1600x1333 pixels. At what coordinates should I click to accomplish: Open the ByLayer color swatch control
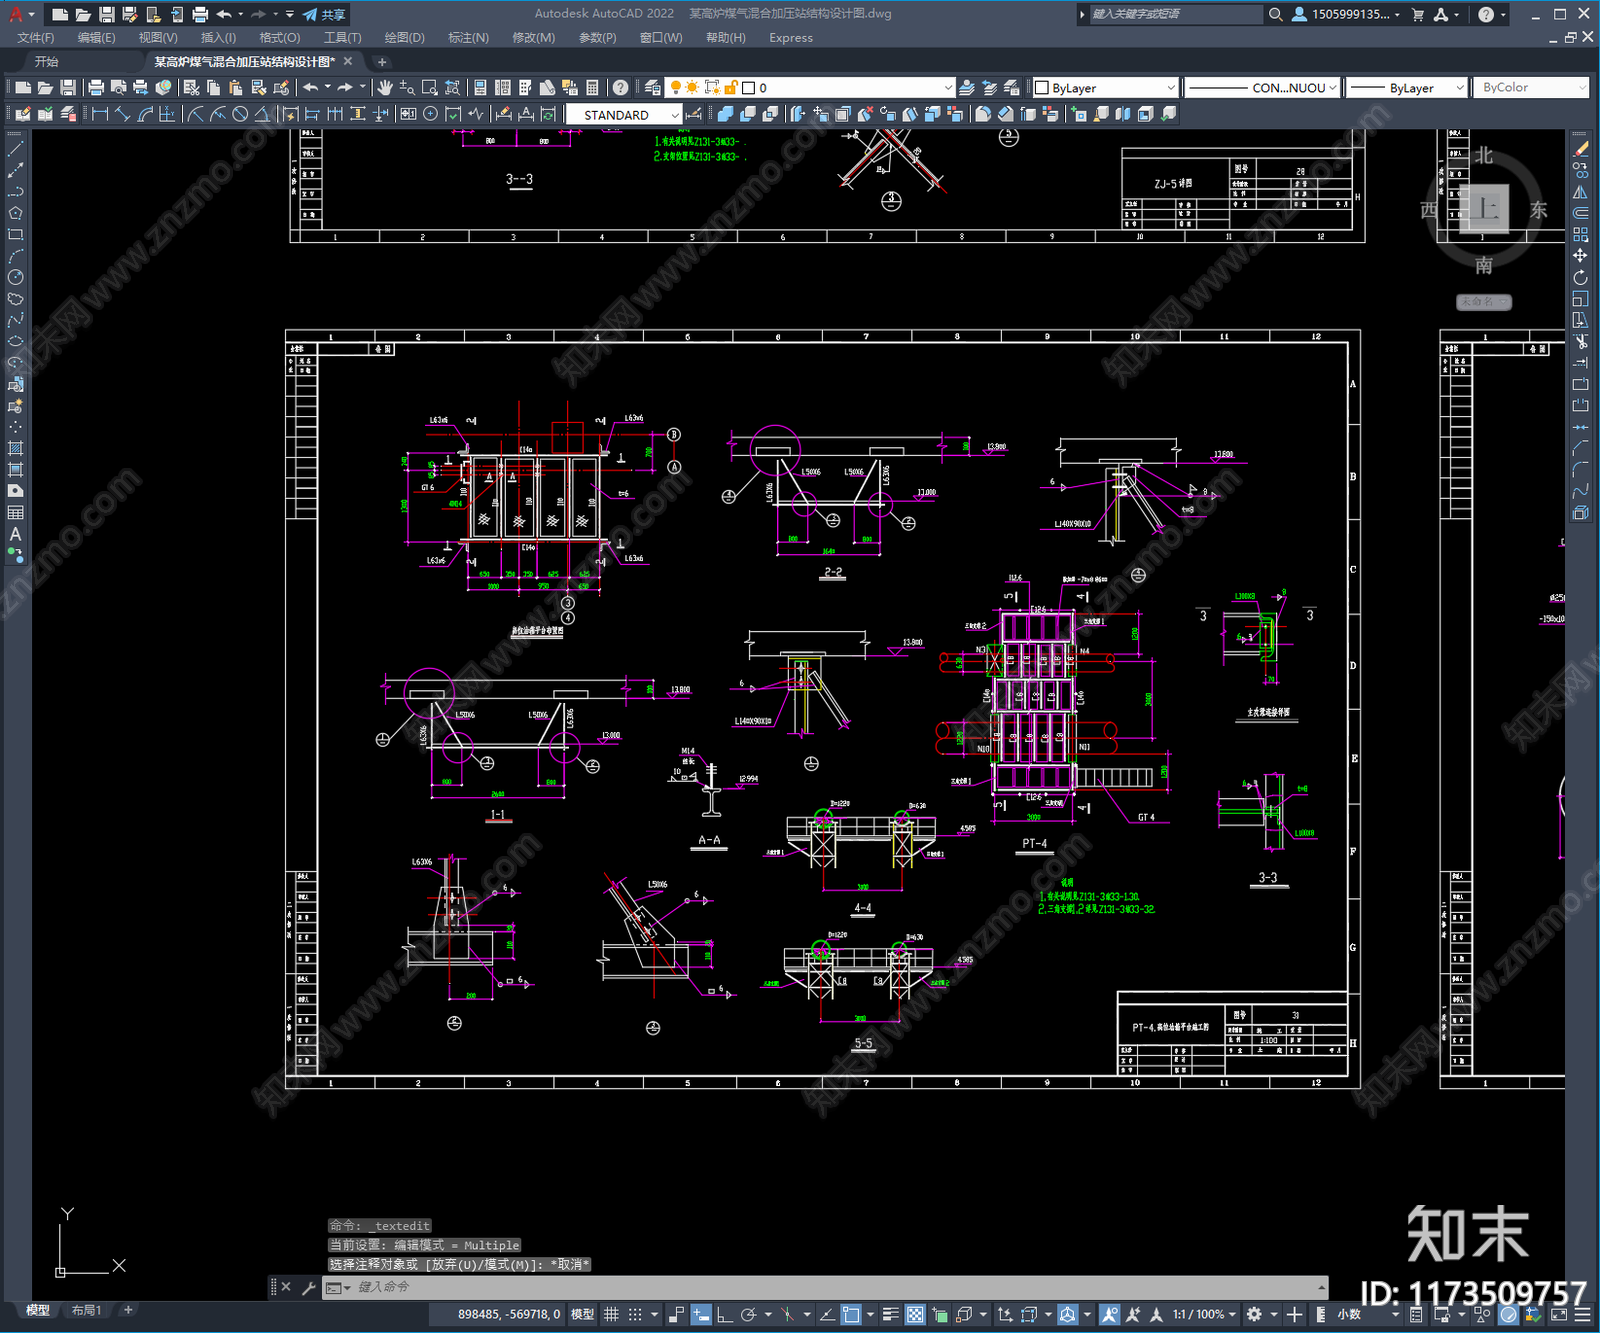click(1105, 88)
